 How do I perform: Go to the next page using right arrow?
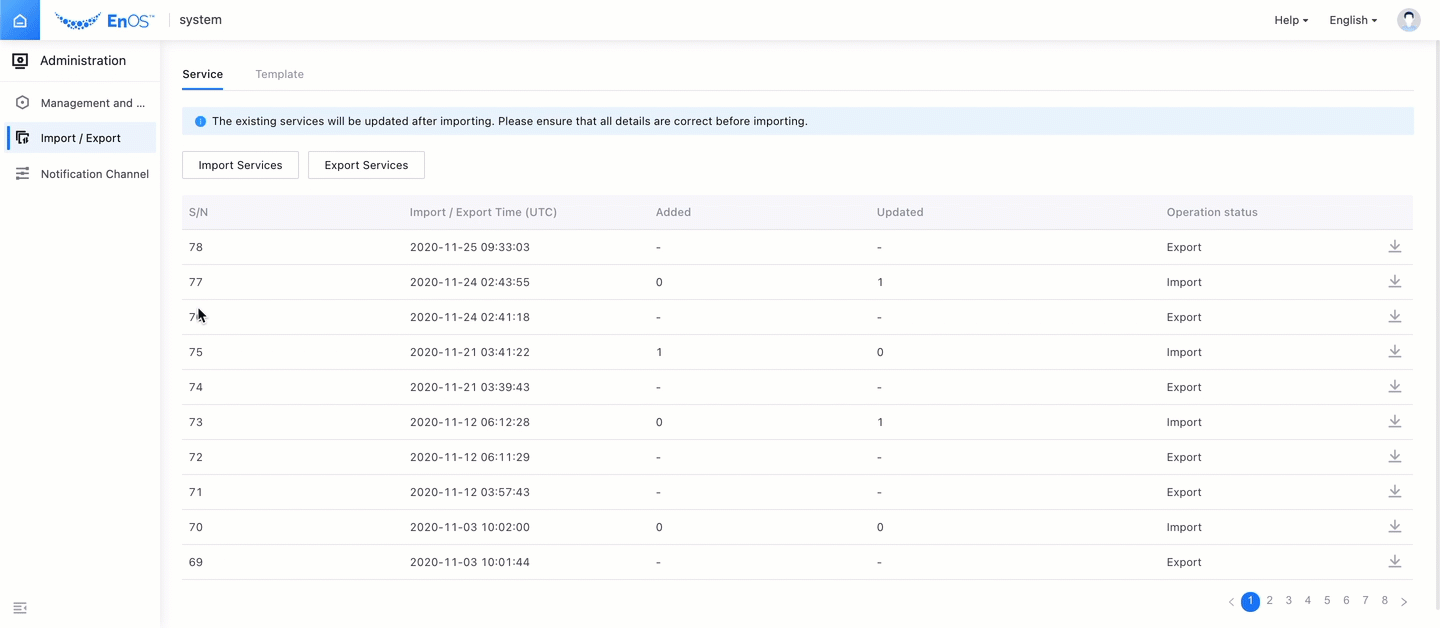click(x=1404, y=602)
